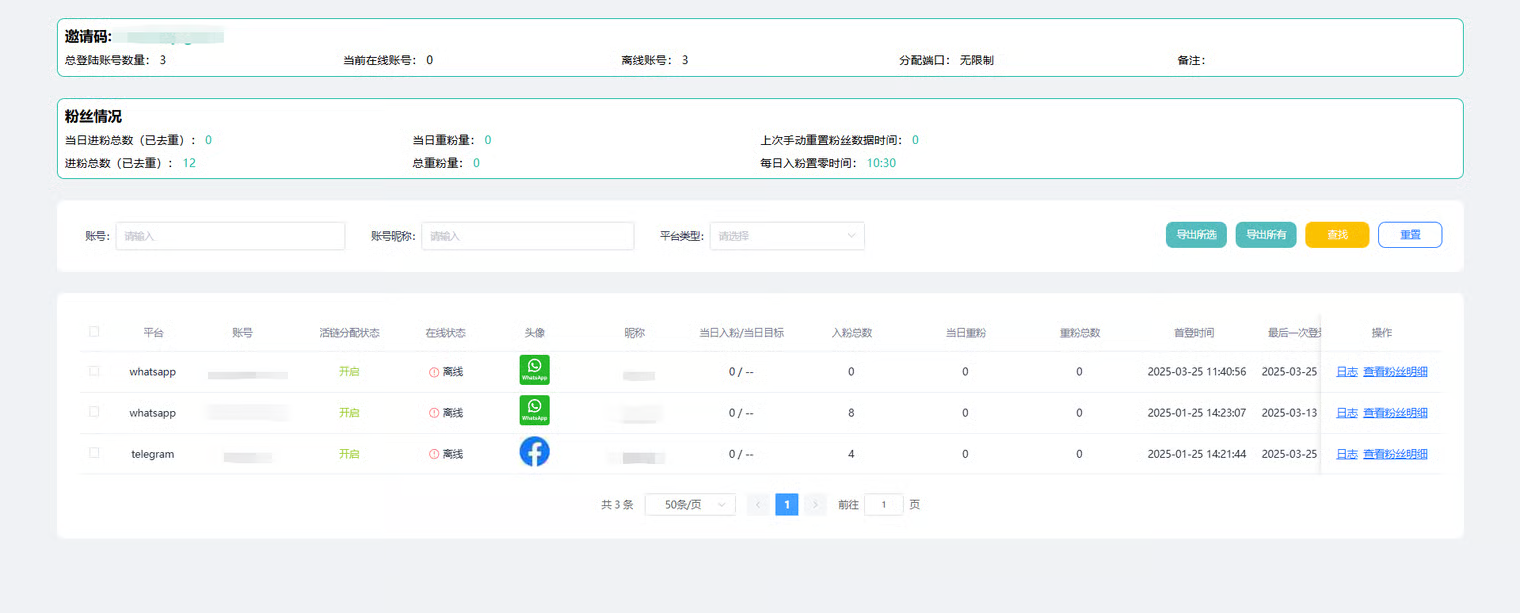Select the checkbox for the first whatsapp row
1520x613 pixels.
(94, 371)
